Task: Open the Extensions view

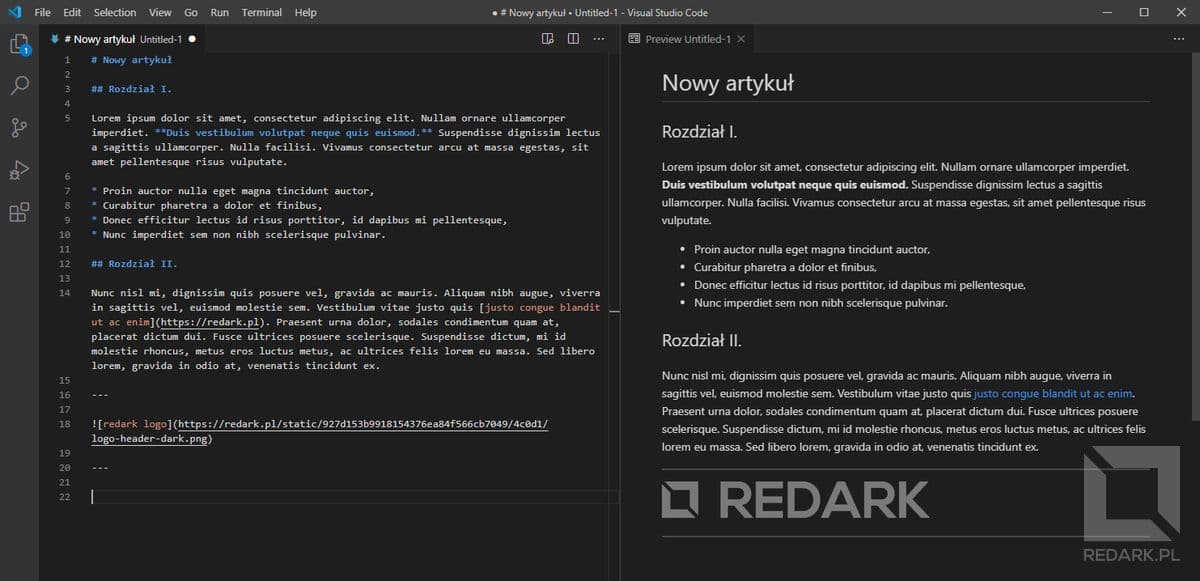Action: click(19, 212)
